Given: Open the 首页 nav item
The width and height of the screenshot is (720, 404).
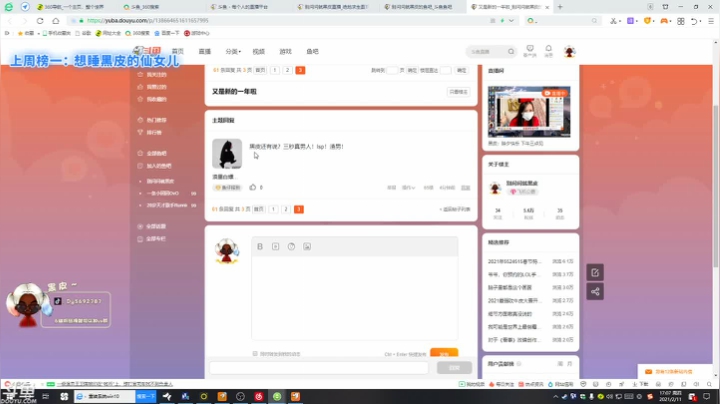Looking at the screenshot, I should [x=178, y=51].
